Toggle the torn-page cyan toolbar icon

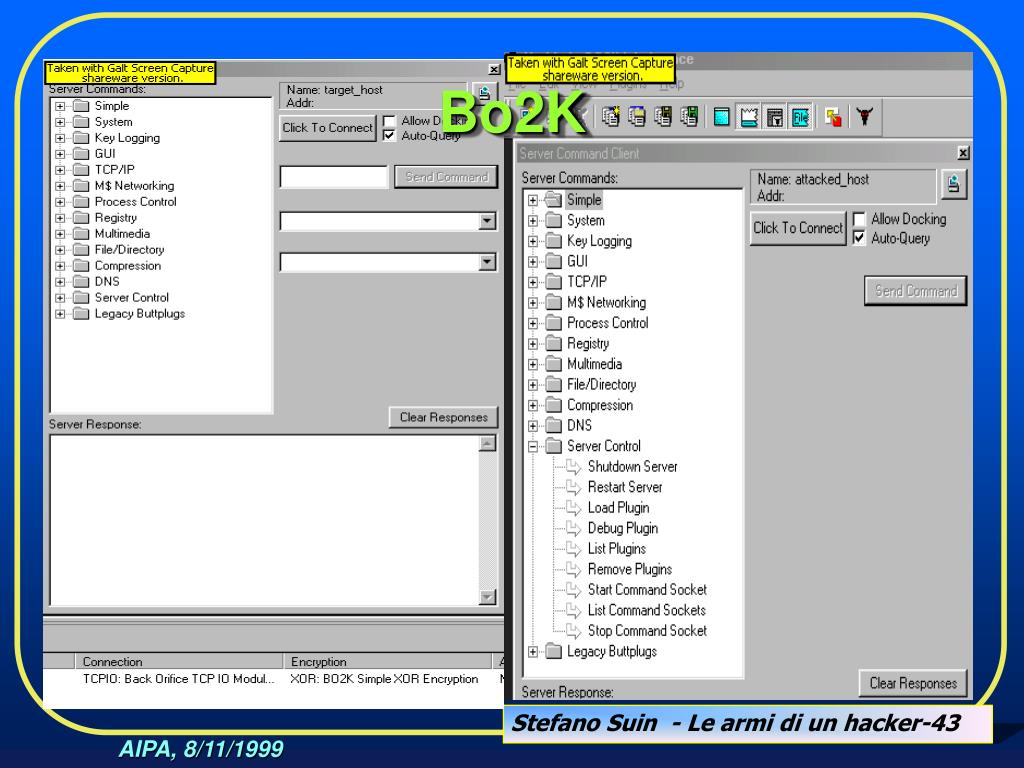748,118
